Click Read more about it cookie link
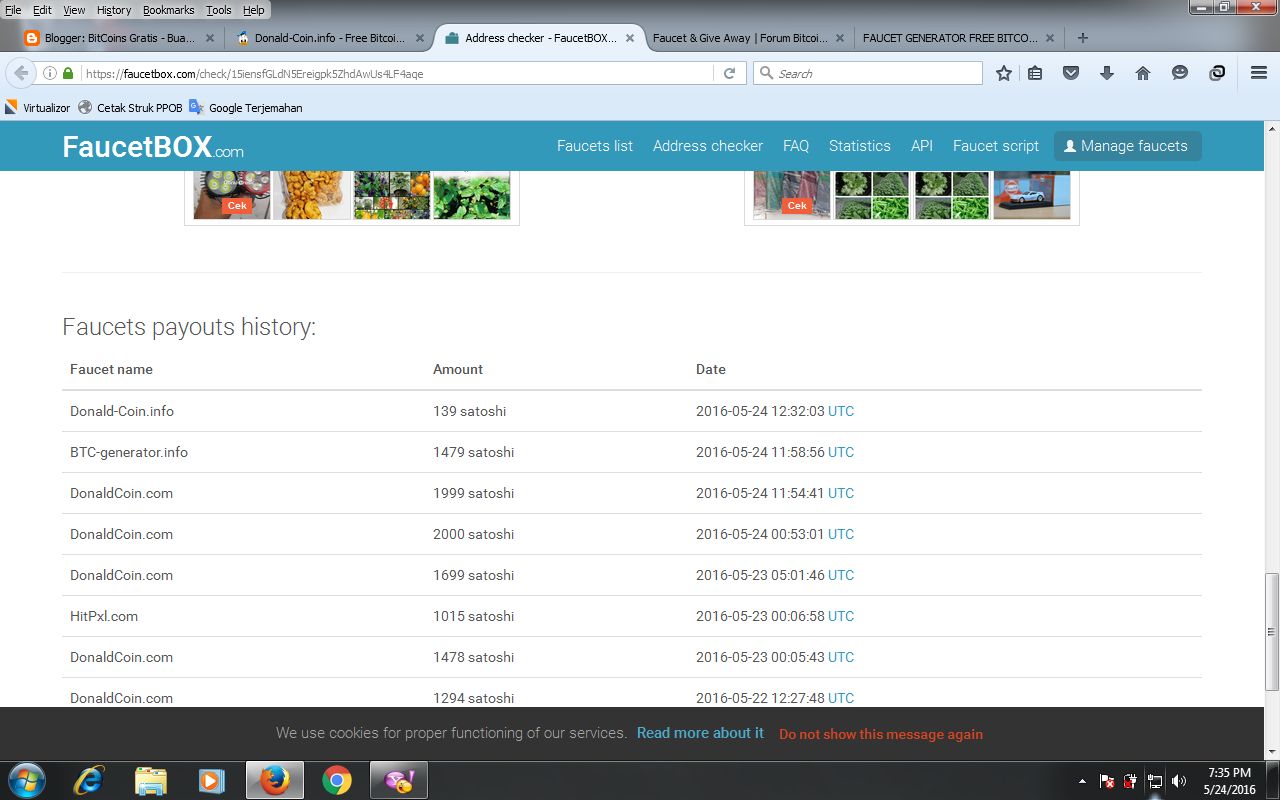The height and width of the screenshot is (800, 1280). pyautogui.click(x=700, y=733)
